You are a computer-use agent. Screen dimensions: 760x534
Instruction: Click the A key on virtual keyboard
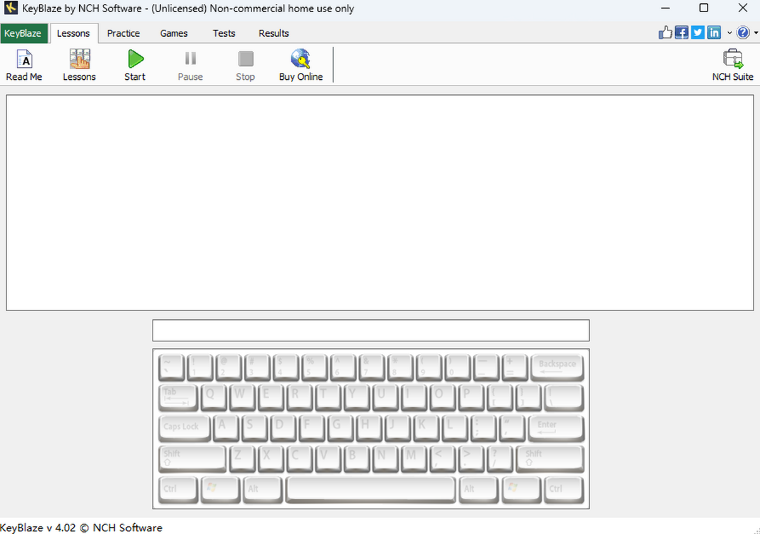tap(226, 428)
